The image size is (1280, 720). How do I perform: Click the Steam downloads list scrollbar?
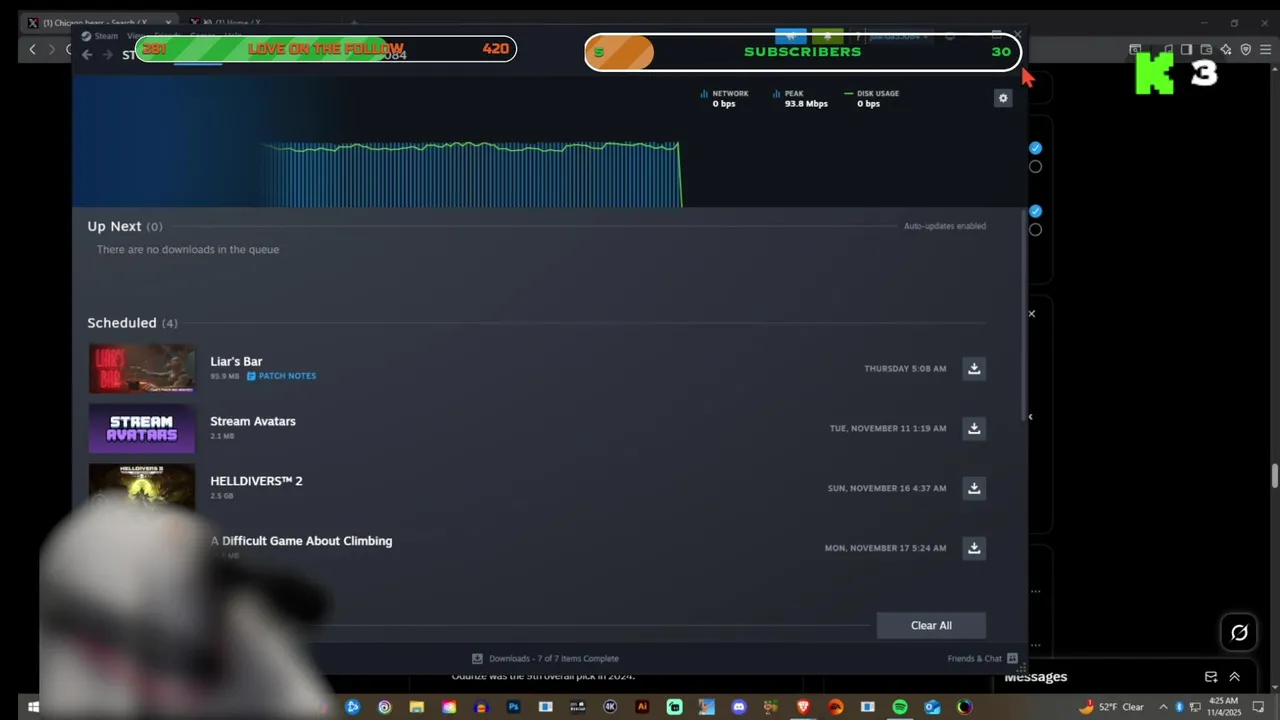pos(1022,315)
